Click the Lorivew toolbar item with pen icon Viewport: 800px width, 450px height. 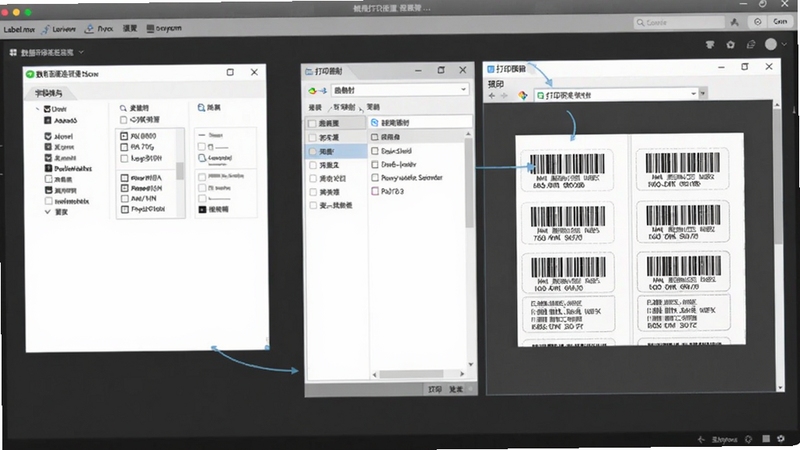[59, 29]
